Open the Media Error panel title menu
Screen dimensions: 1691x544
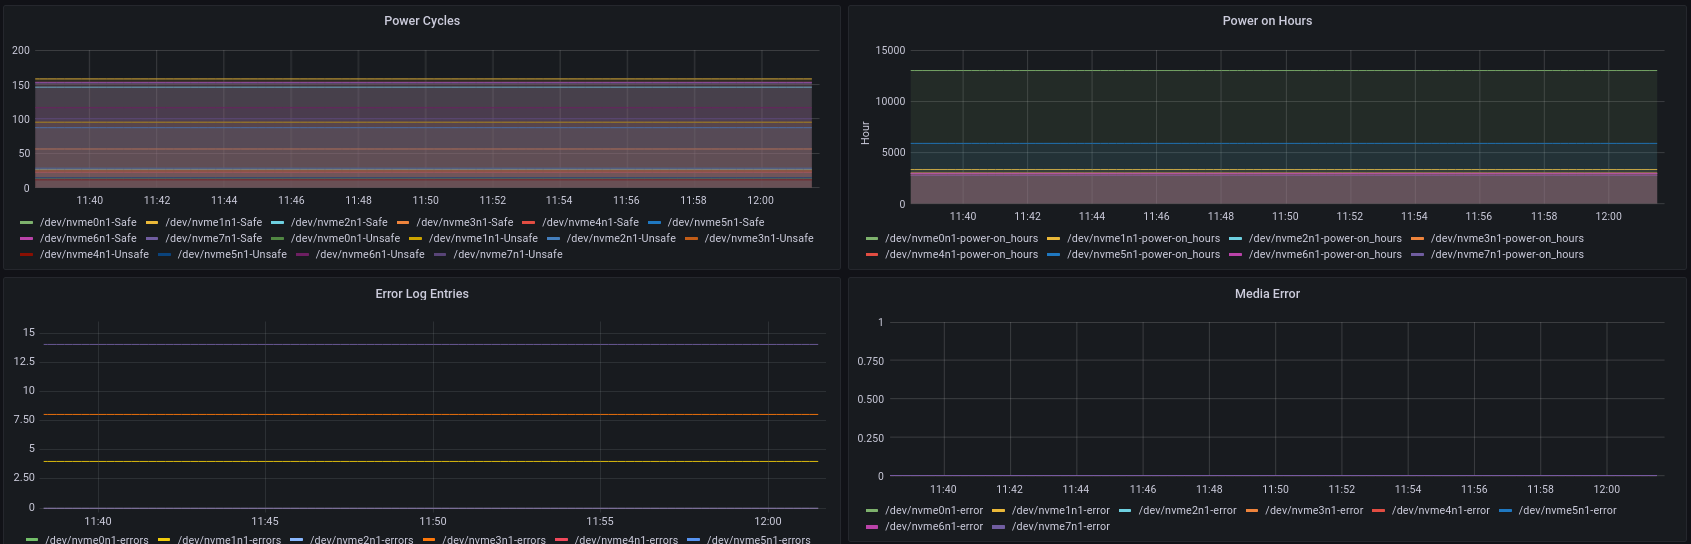tap(1267, 294)
